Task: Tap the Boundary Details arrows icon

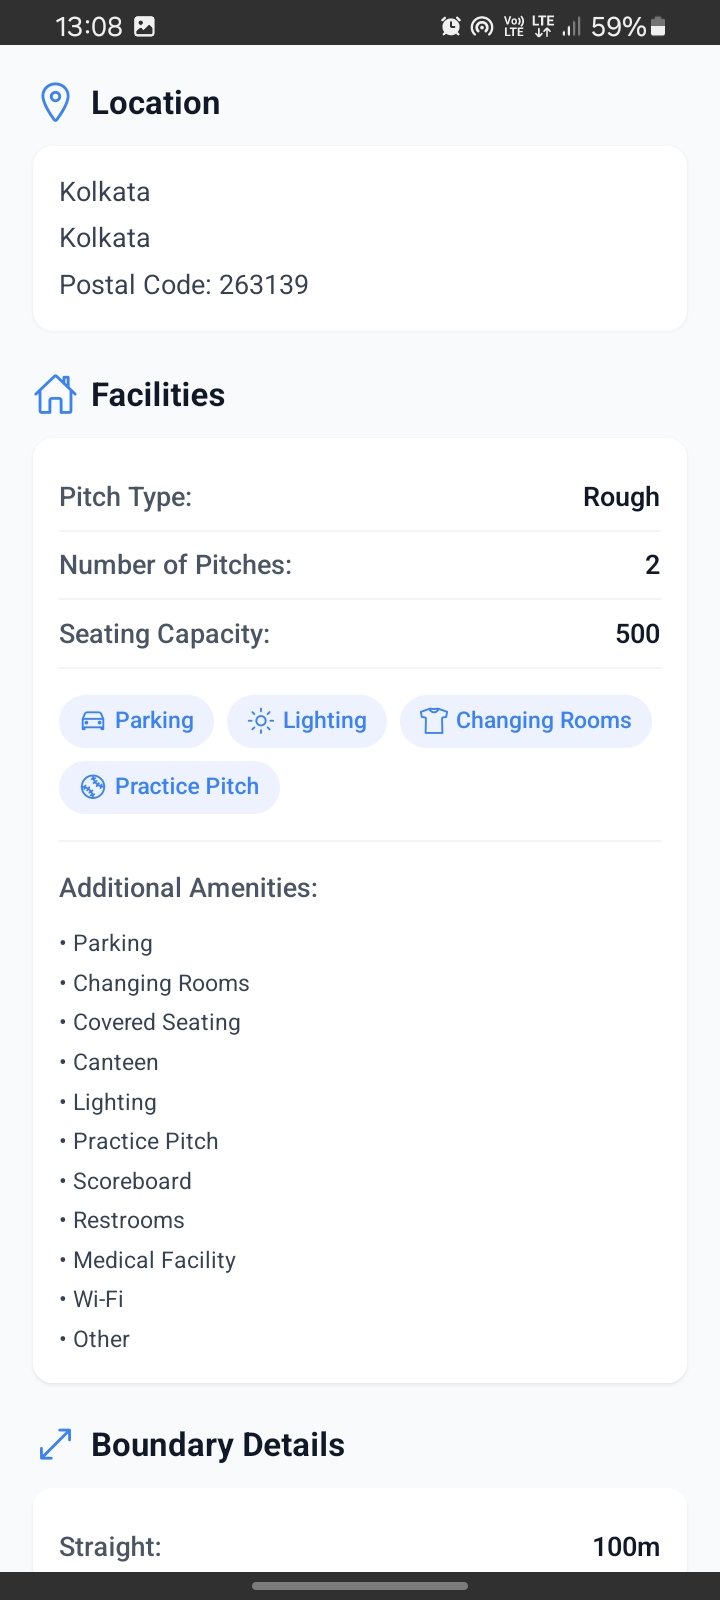Action: click(55, 1444)
